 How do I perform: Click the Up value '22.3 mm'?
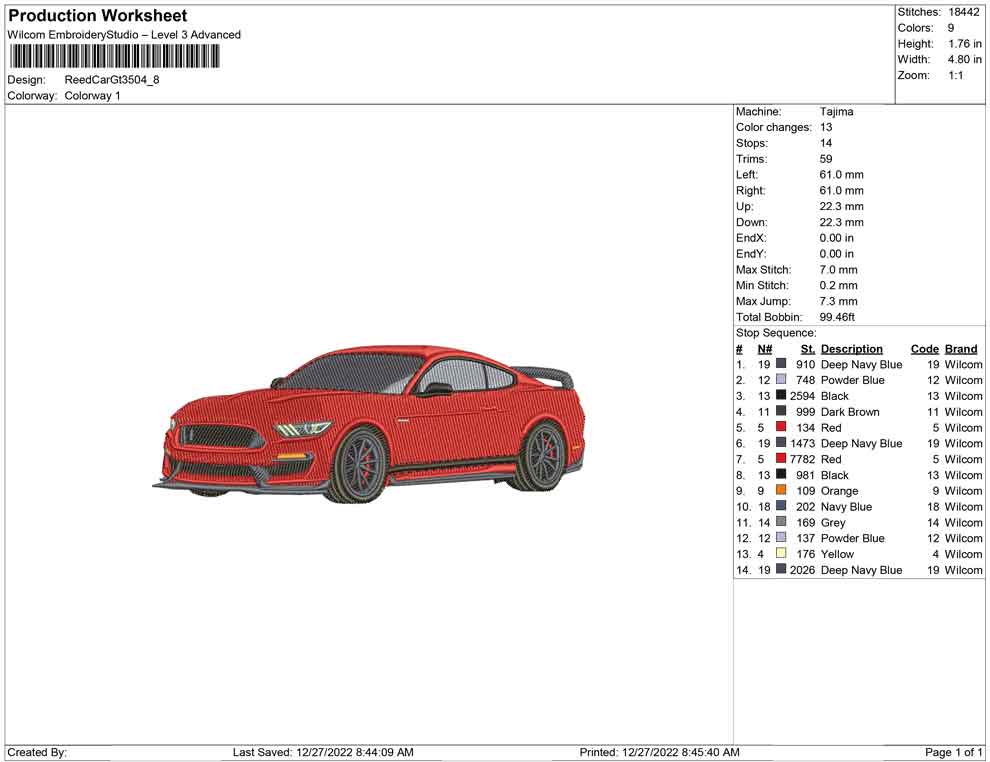click(842, 206)
